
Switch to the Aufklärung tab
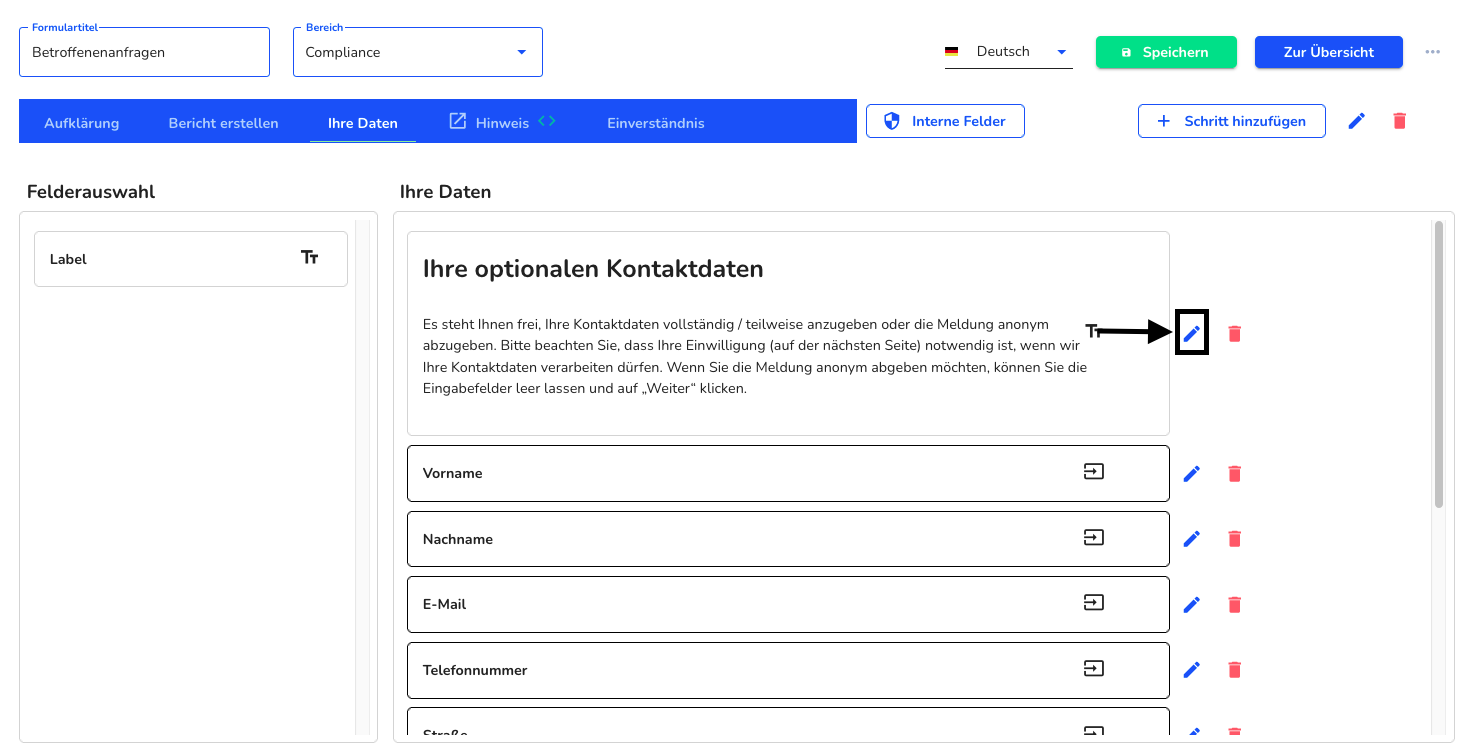[82, 123]
